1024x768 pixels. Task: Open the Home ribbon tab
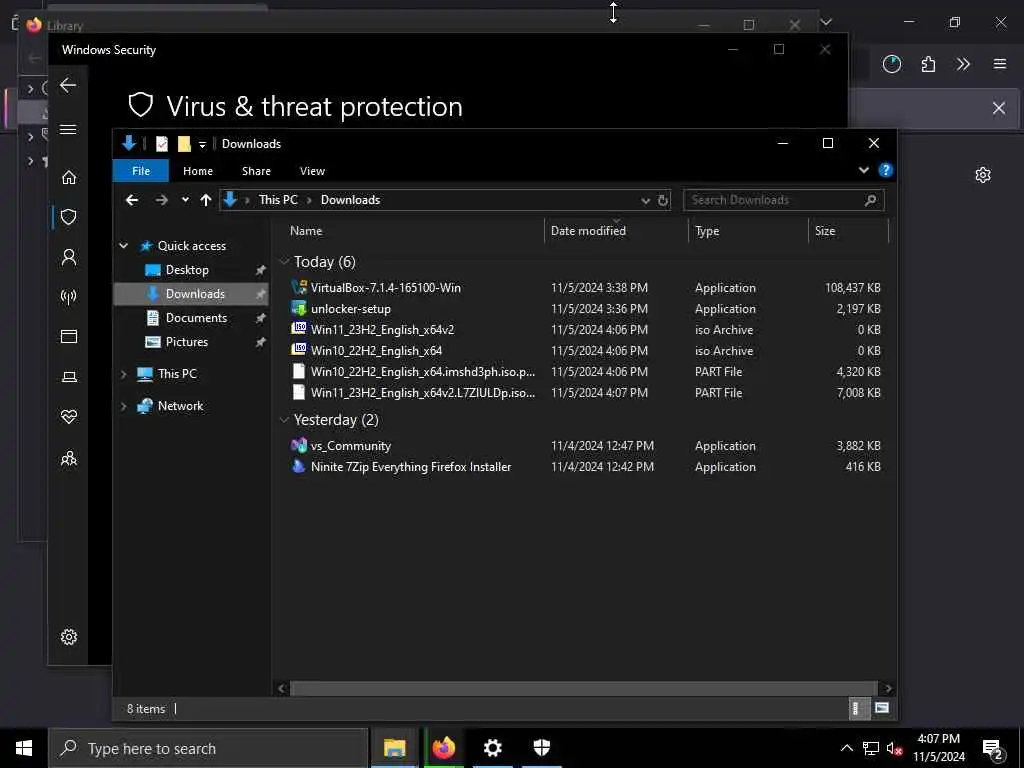pos(198,170)
